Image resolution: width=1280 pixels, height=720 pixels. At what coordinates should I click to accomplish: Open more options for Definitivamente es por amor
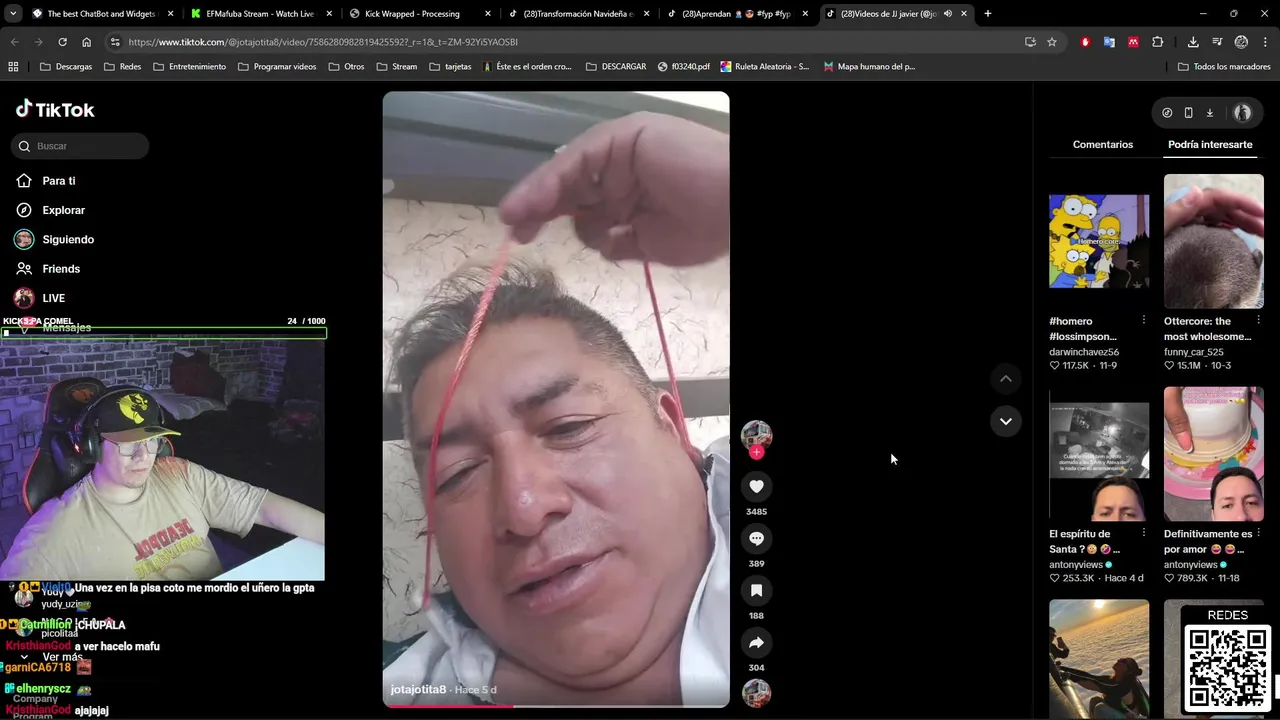1258,533
